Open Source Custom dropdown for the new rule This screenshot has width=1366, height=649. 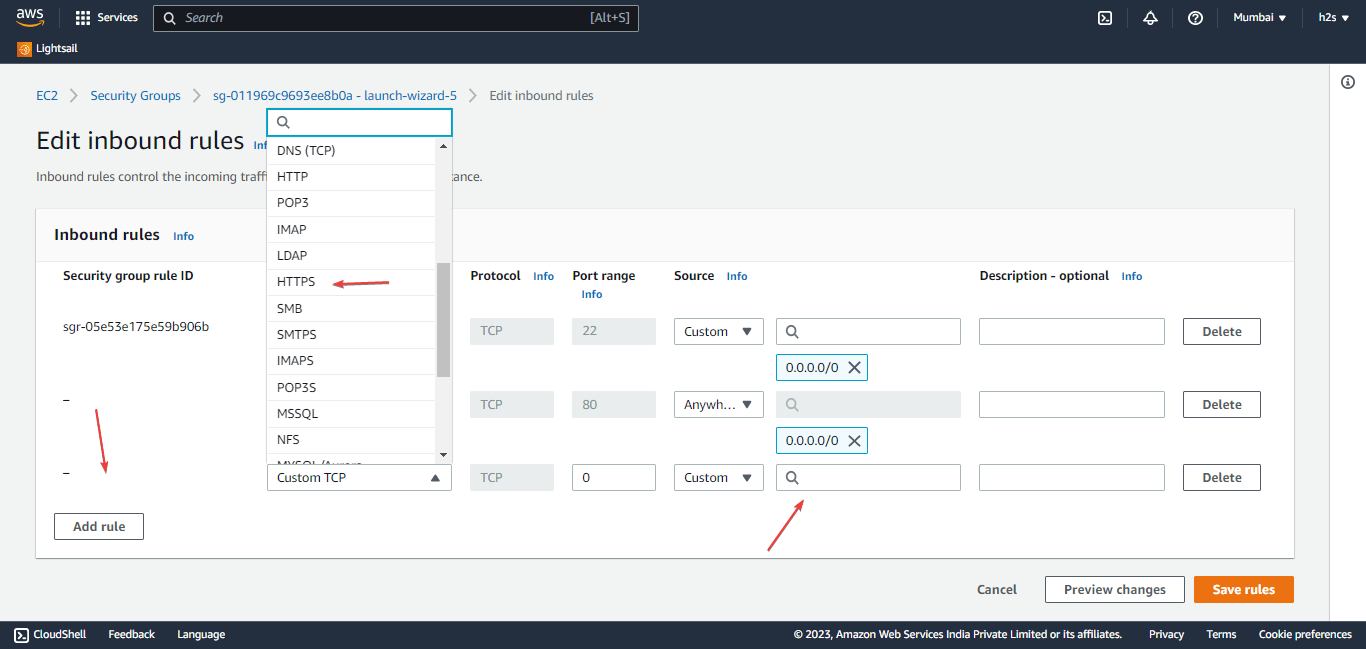pyautogui.click(x=719, y=478)
